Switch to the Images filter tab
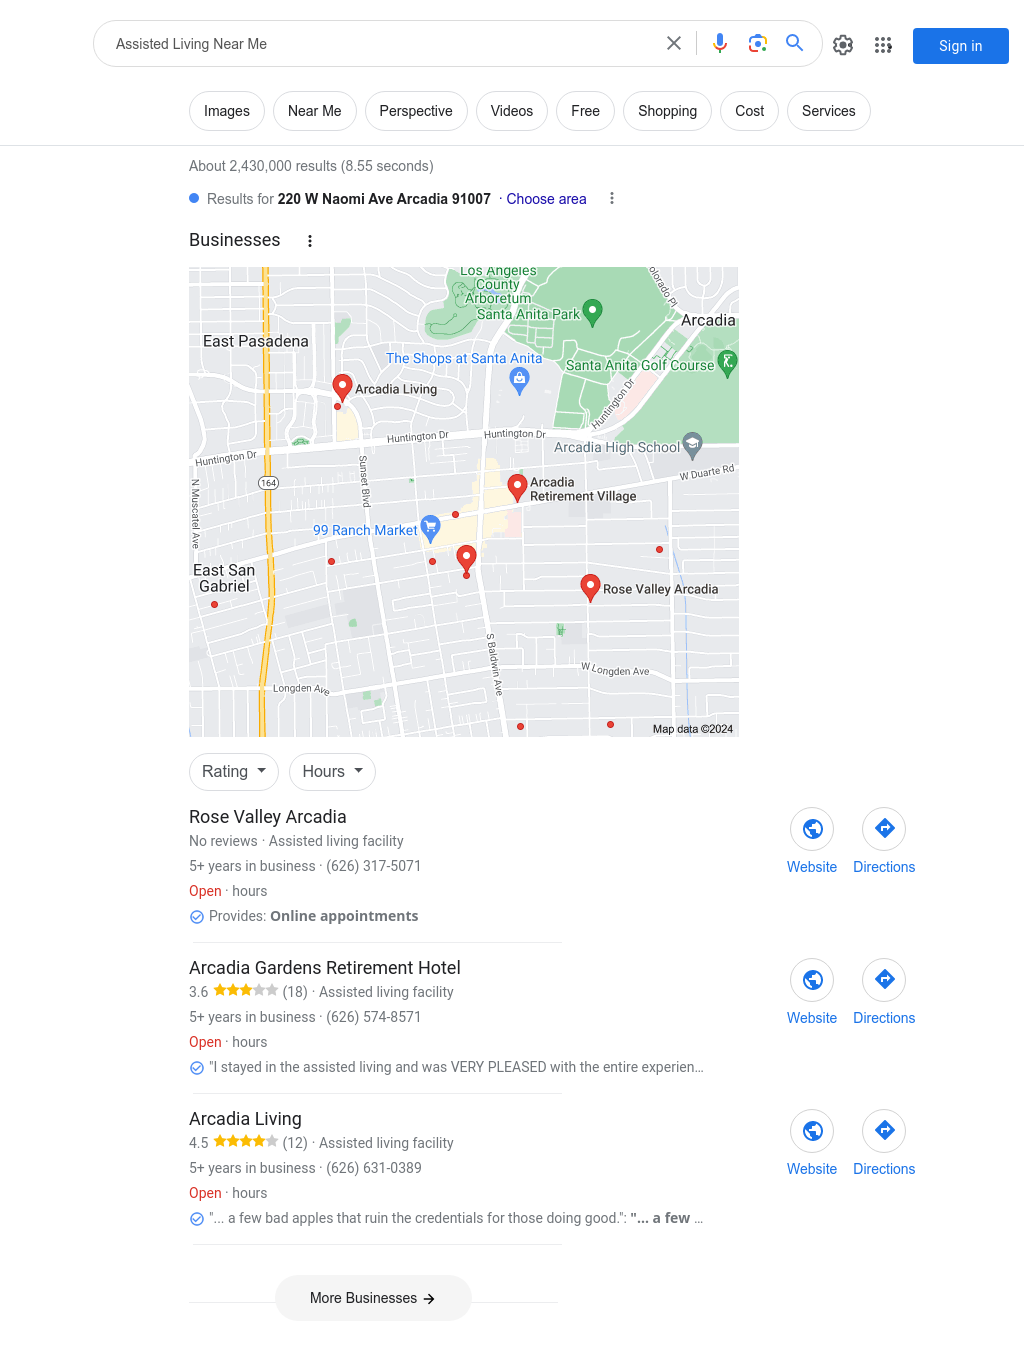The image size is (1024, 1345). click(x=227, y=111)
